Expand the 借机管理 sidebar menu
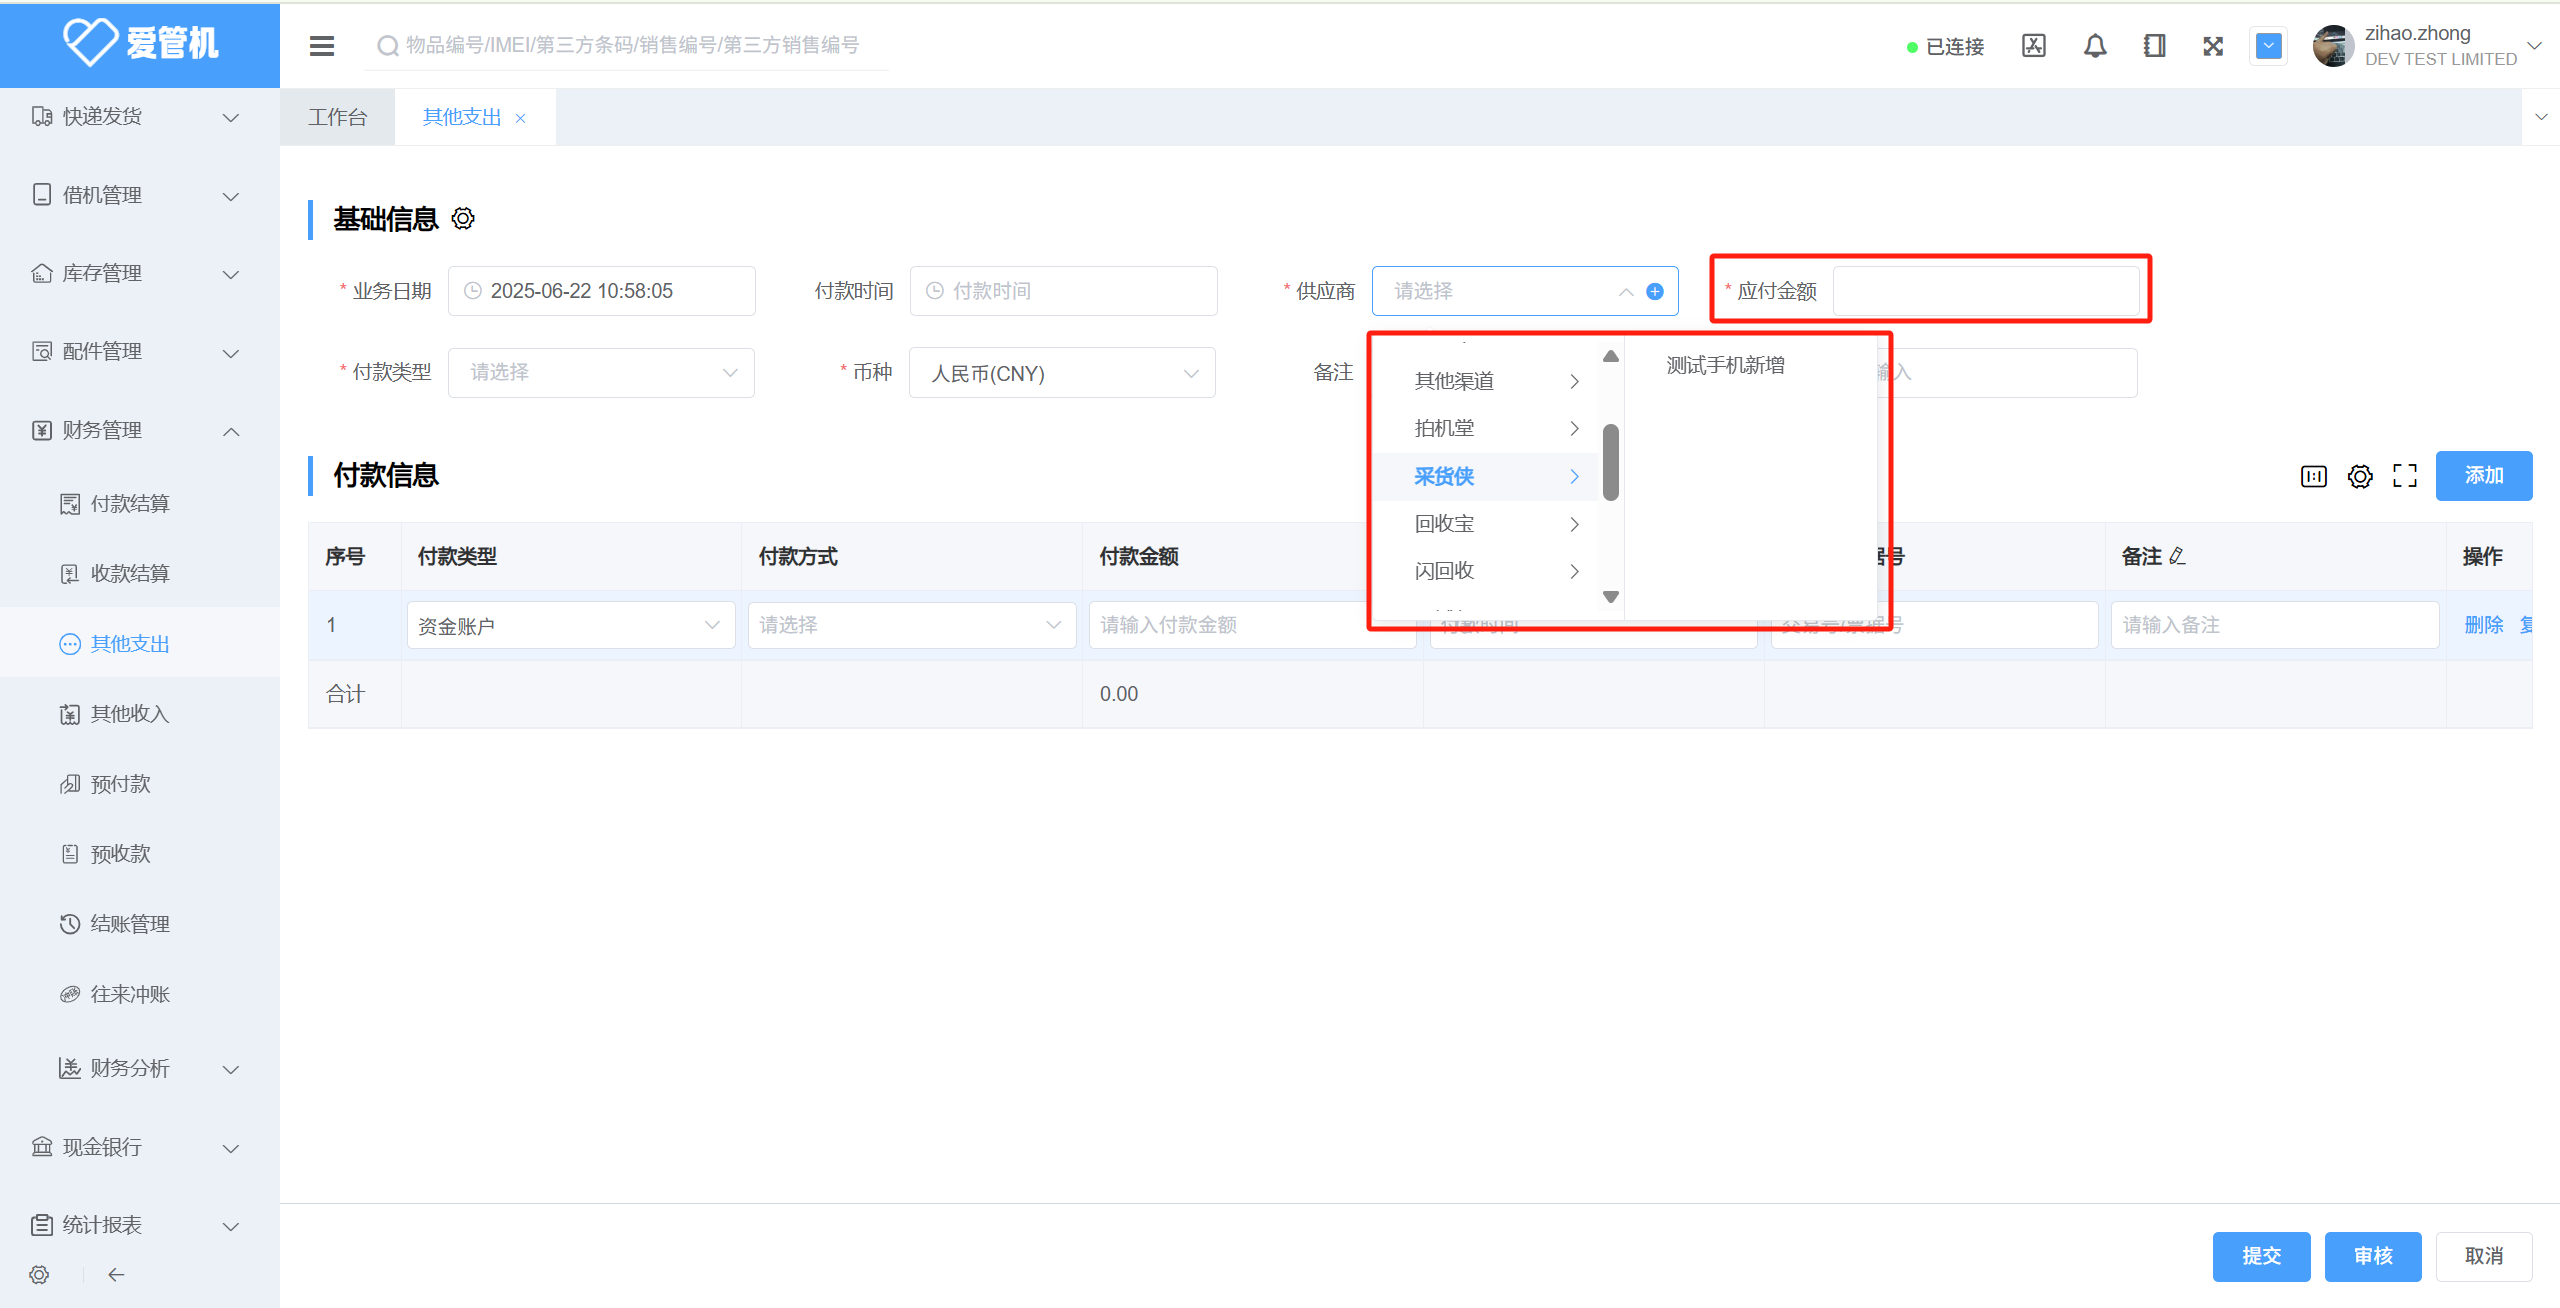 (140, 195)
